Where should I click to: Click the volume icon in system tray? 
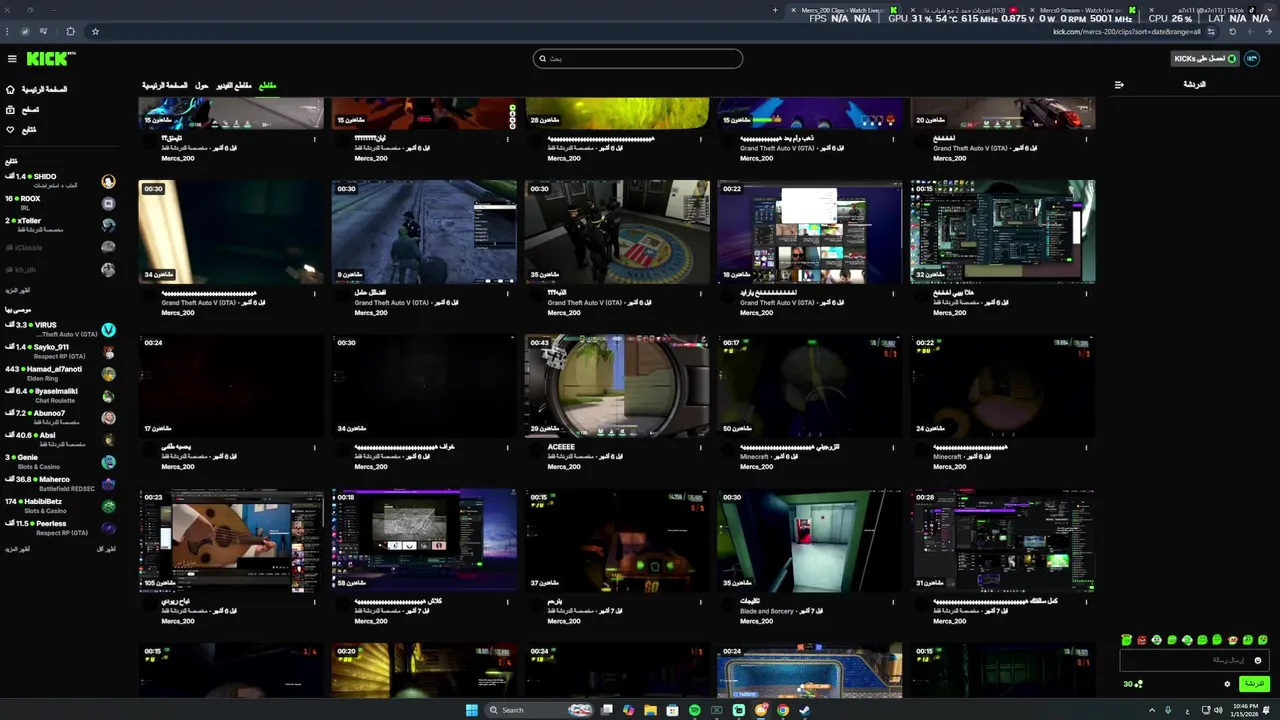1218,710
